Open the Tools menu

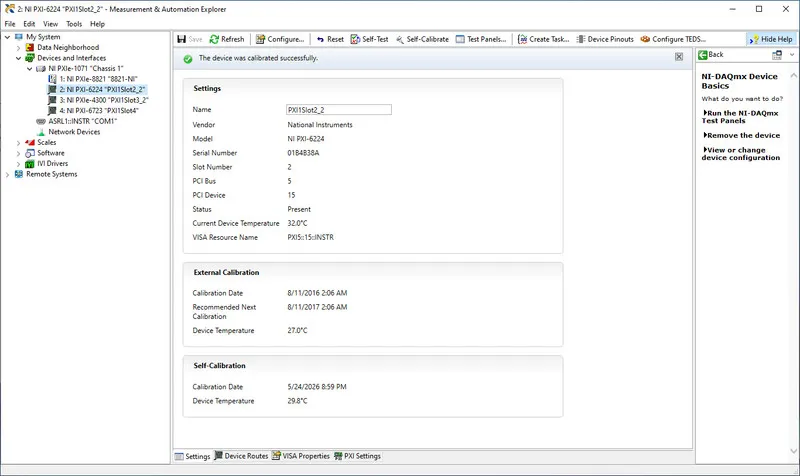(73, 23)
